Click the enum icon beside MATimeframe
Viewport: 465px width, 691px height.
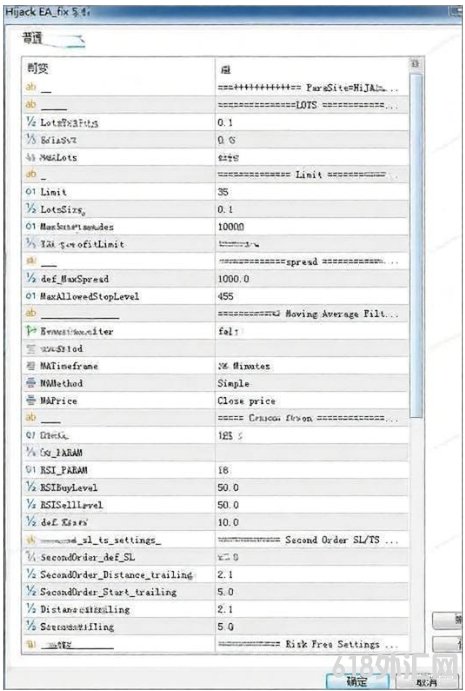(x=30, y=366)
